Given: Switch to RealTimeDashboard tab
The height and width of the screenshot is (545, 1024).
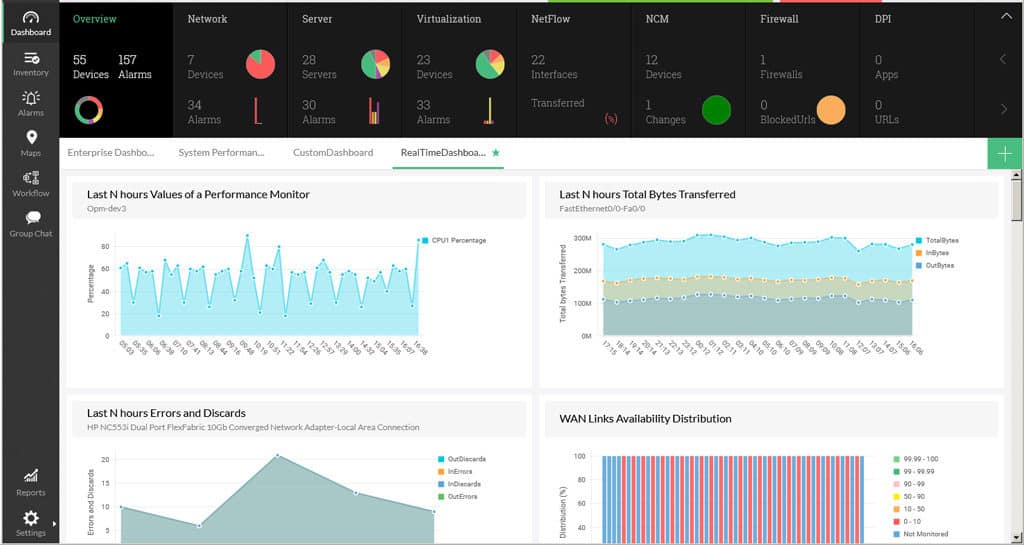Looking at the screenshot, I should click(443, 153).
